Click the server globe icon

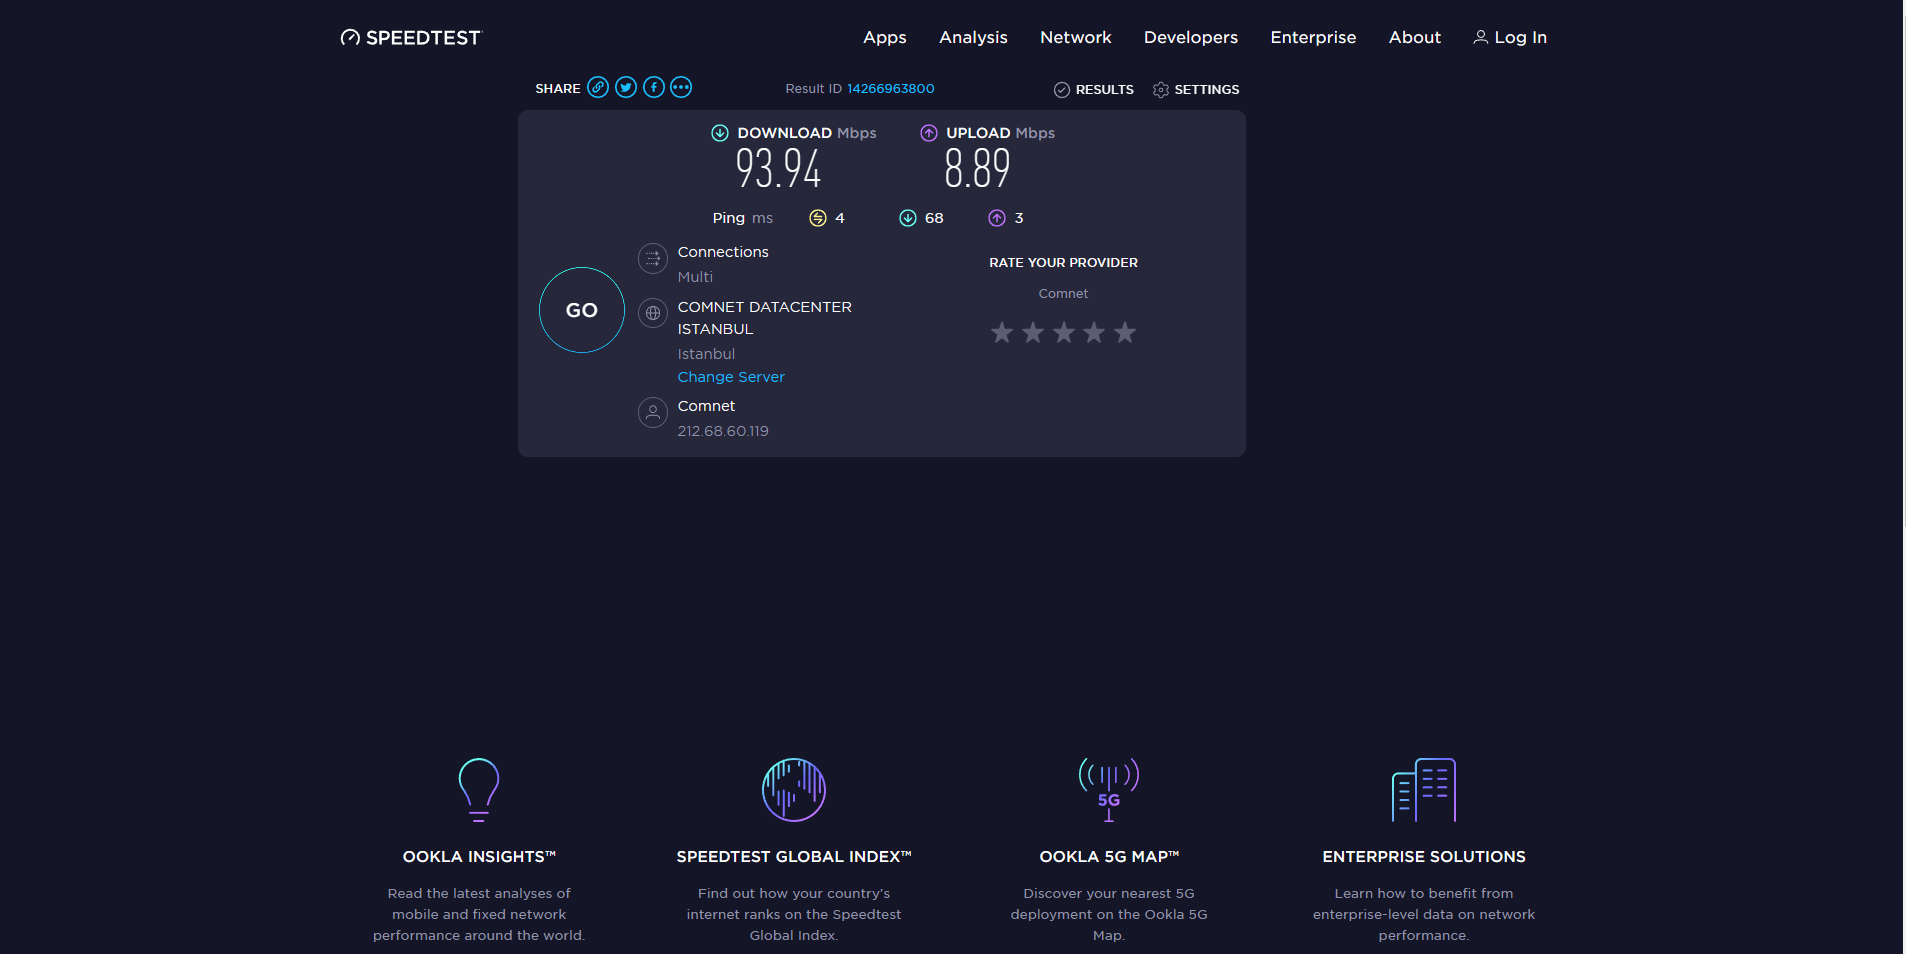[x=653, y=313]
